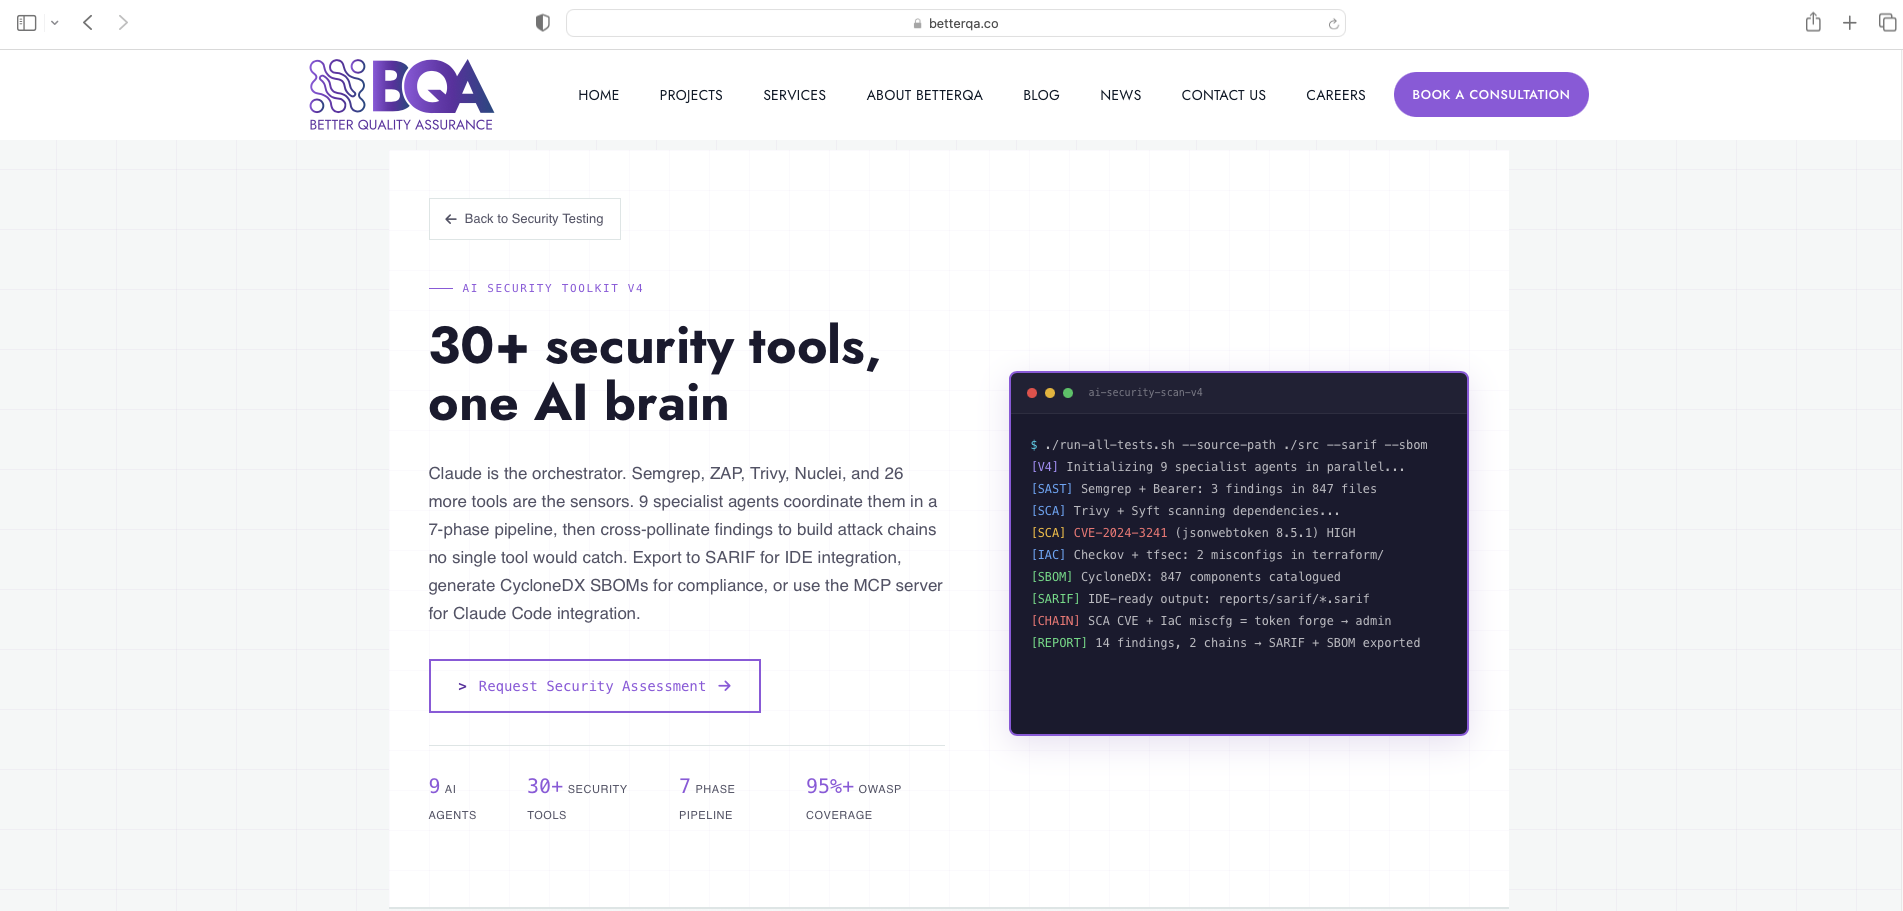Click the '30+ SECURITY TOOLS' stat
The image size is (1903, 911).
577,799
